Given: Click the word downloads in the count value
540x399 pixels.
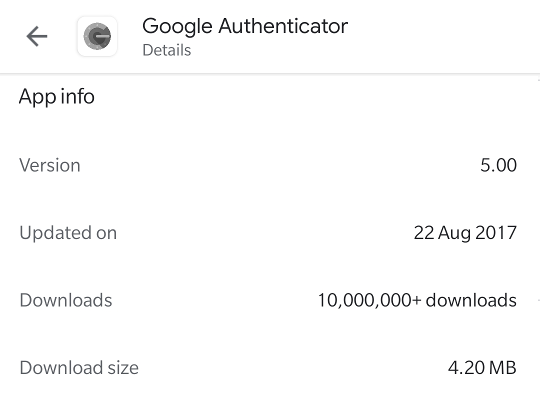Looking at the screenshot, I should point(471,300).
